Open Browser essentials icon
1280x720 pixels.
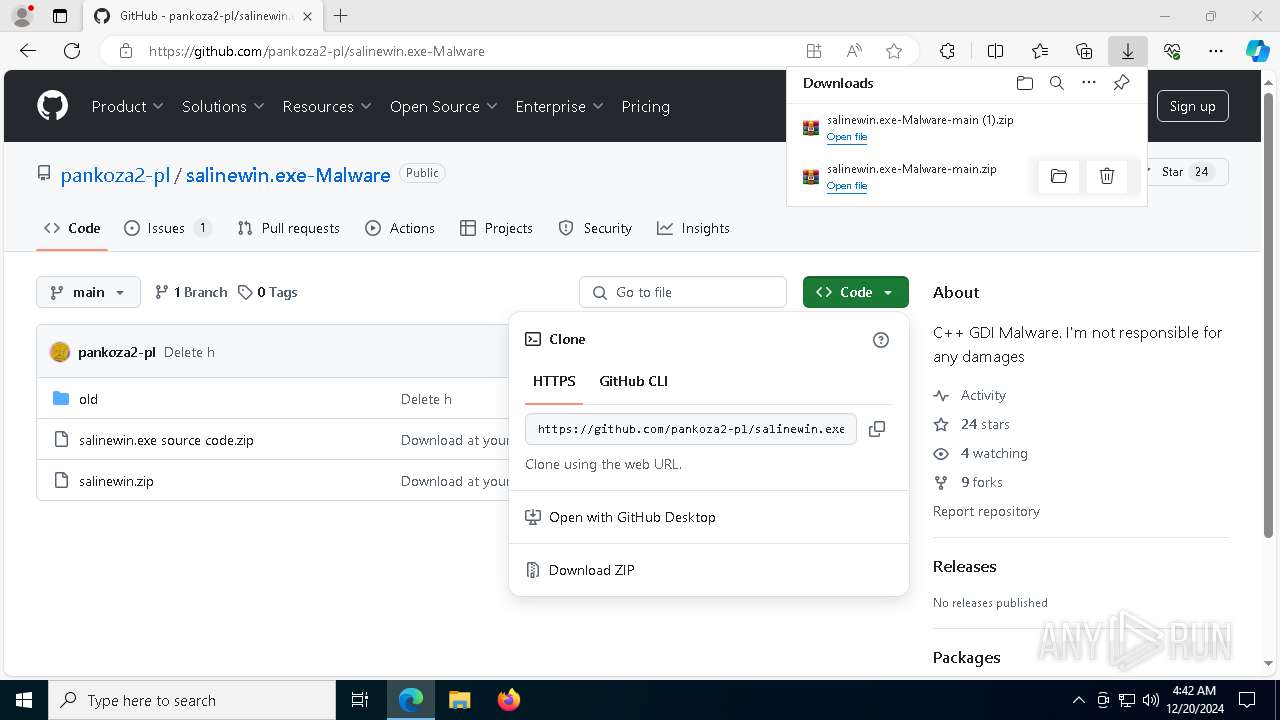tap(1172, 51)
